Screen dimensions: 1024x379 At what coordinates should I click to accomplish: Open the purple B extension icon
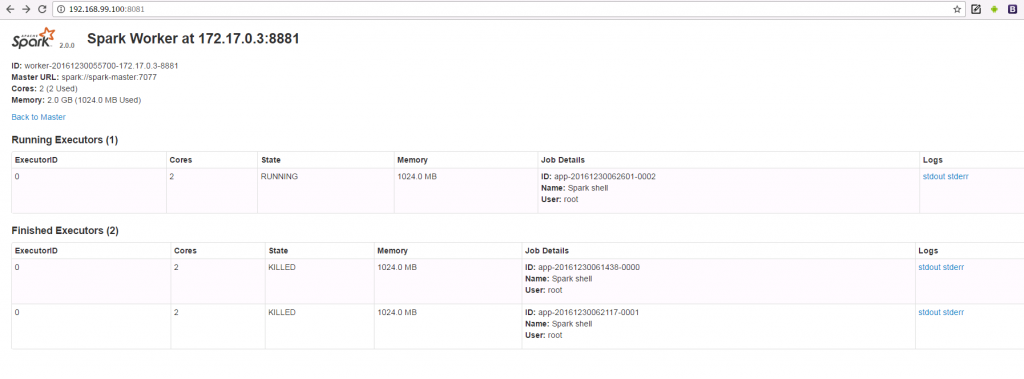[x=1013, y=9]
